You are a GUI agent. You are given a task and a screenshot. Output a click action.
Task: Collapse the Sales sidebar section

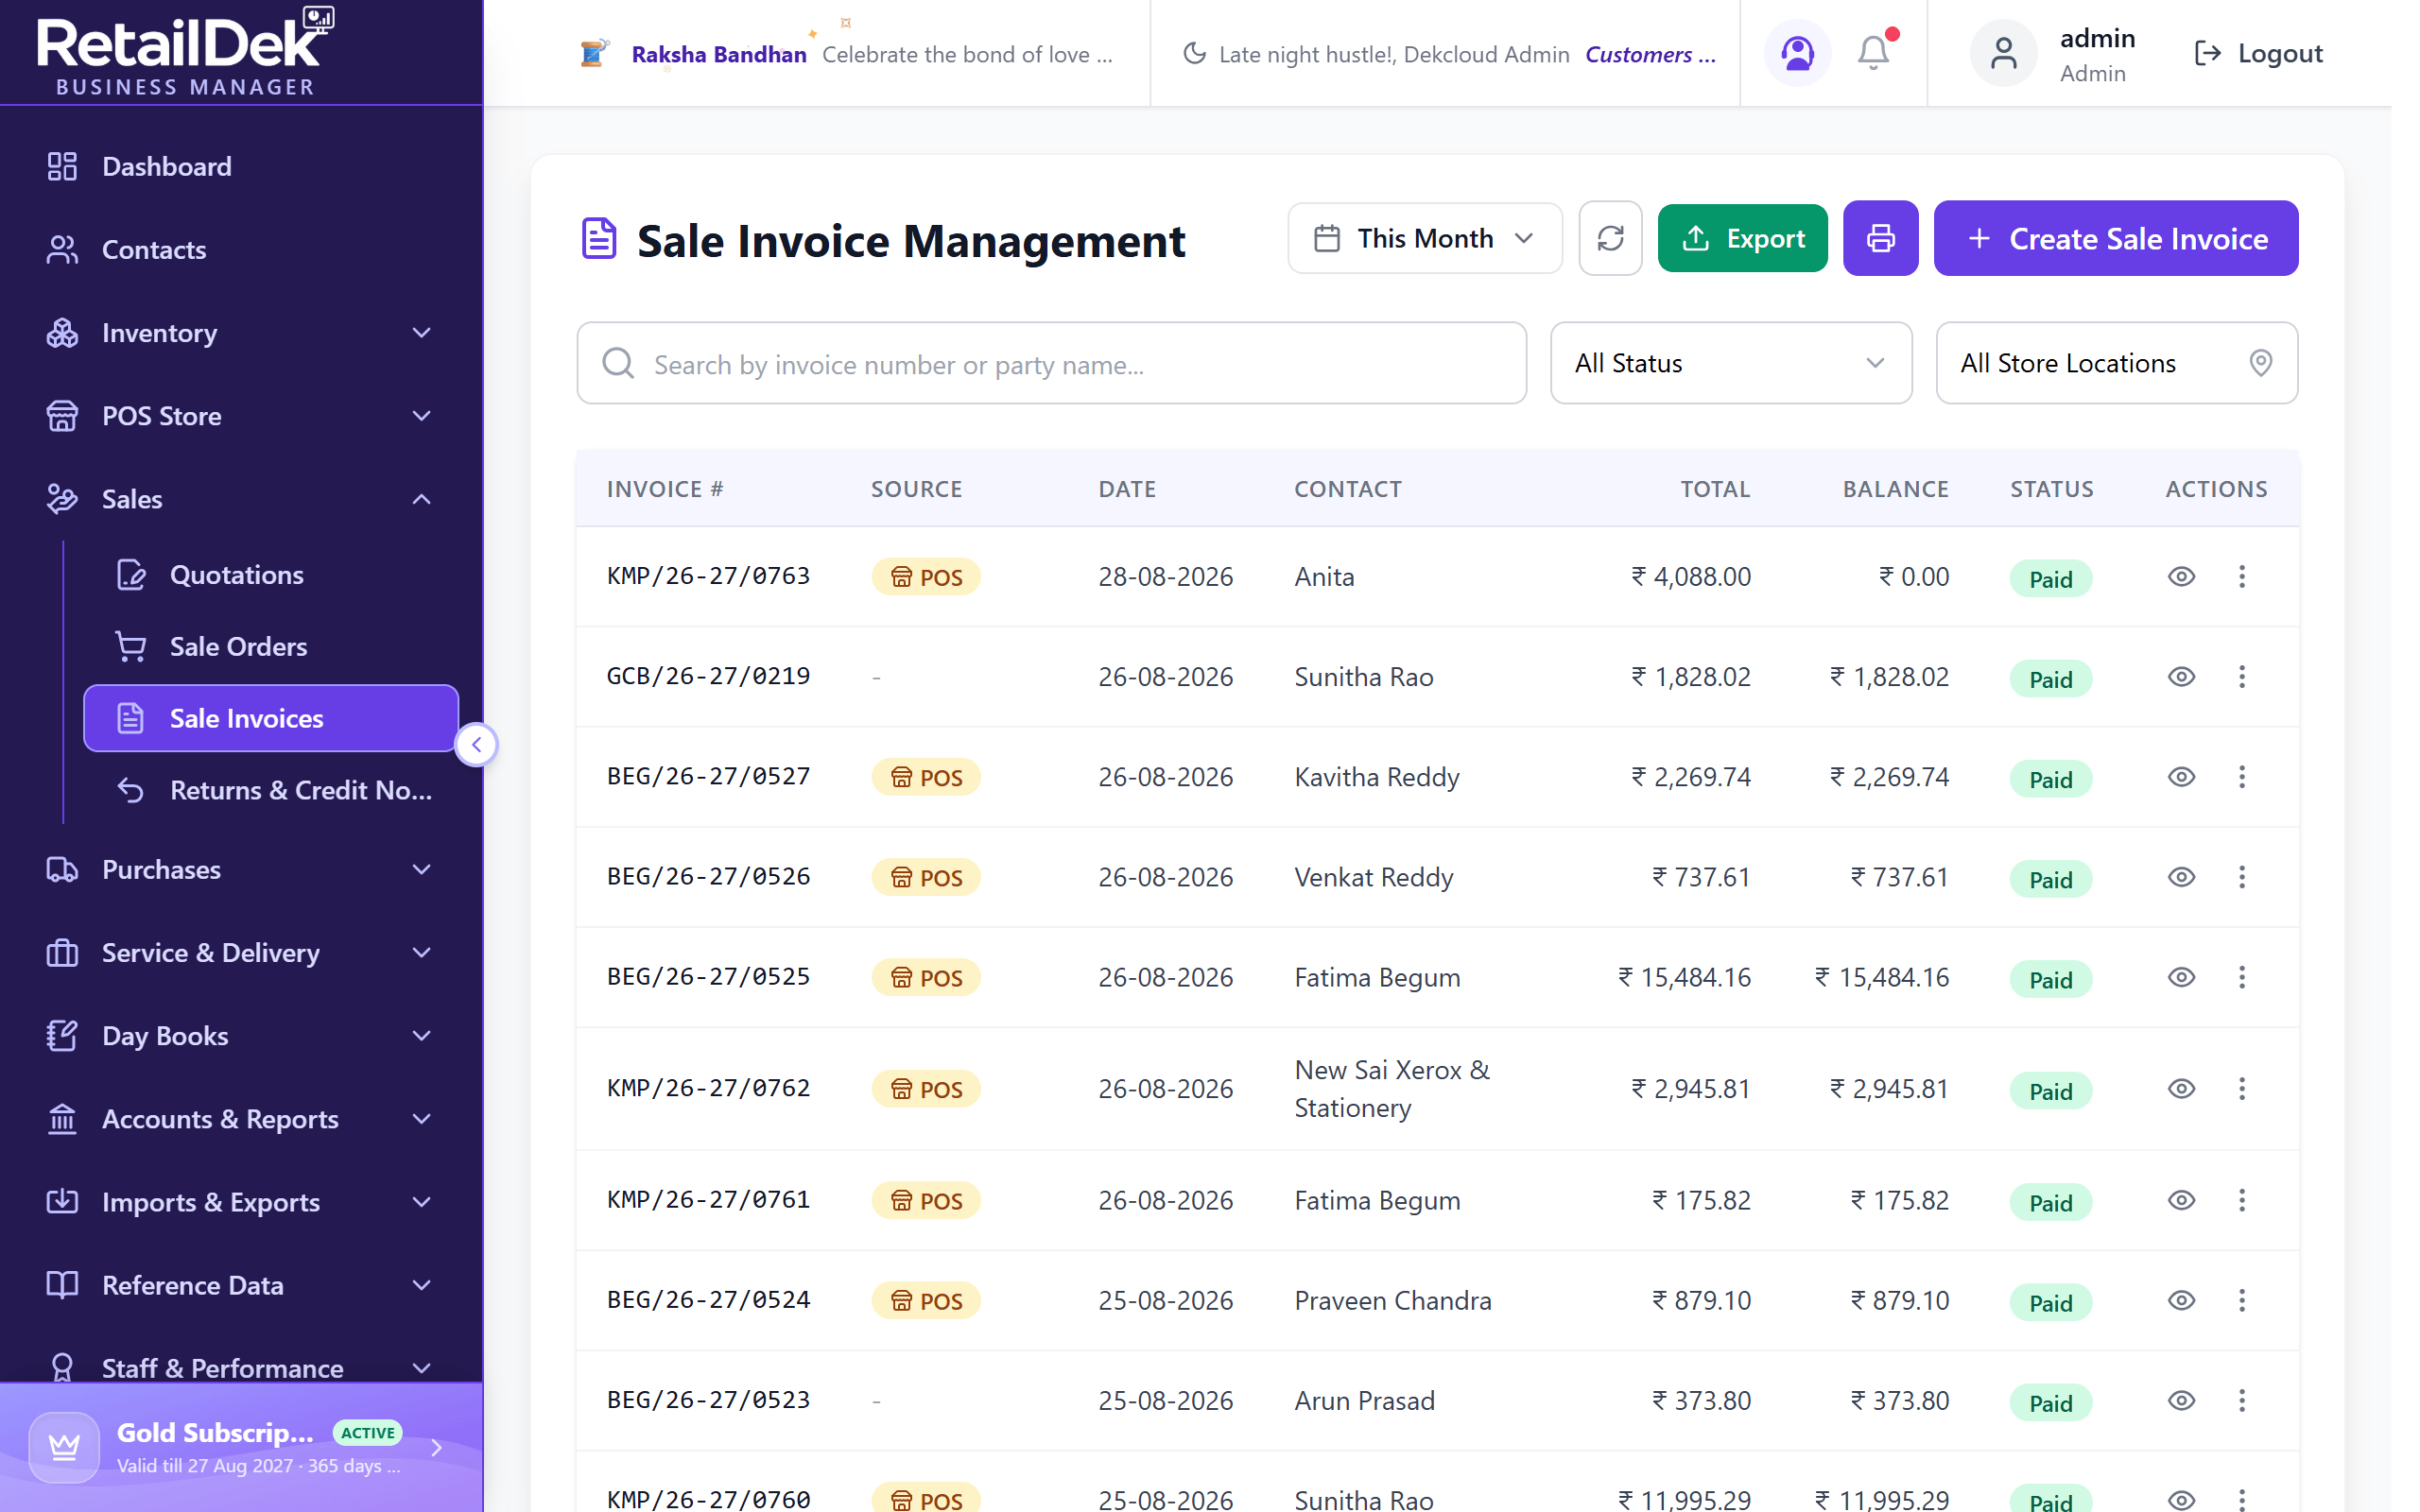[241, 499]
